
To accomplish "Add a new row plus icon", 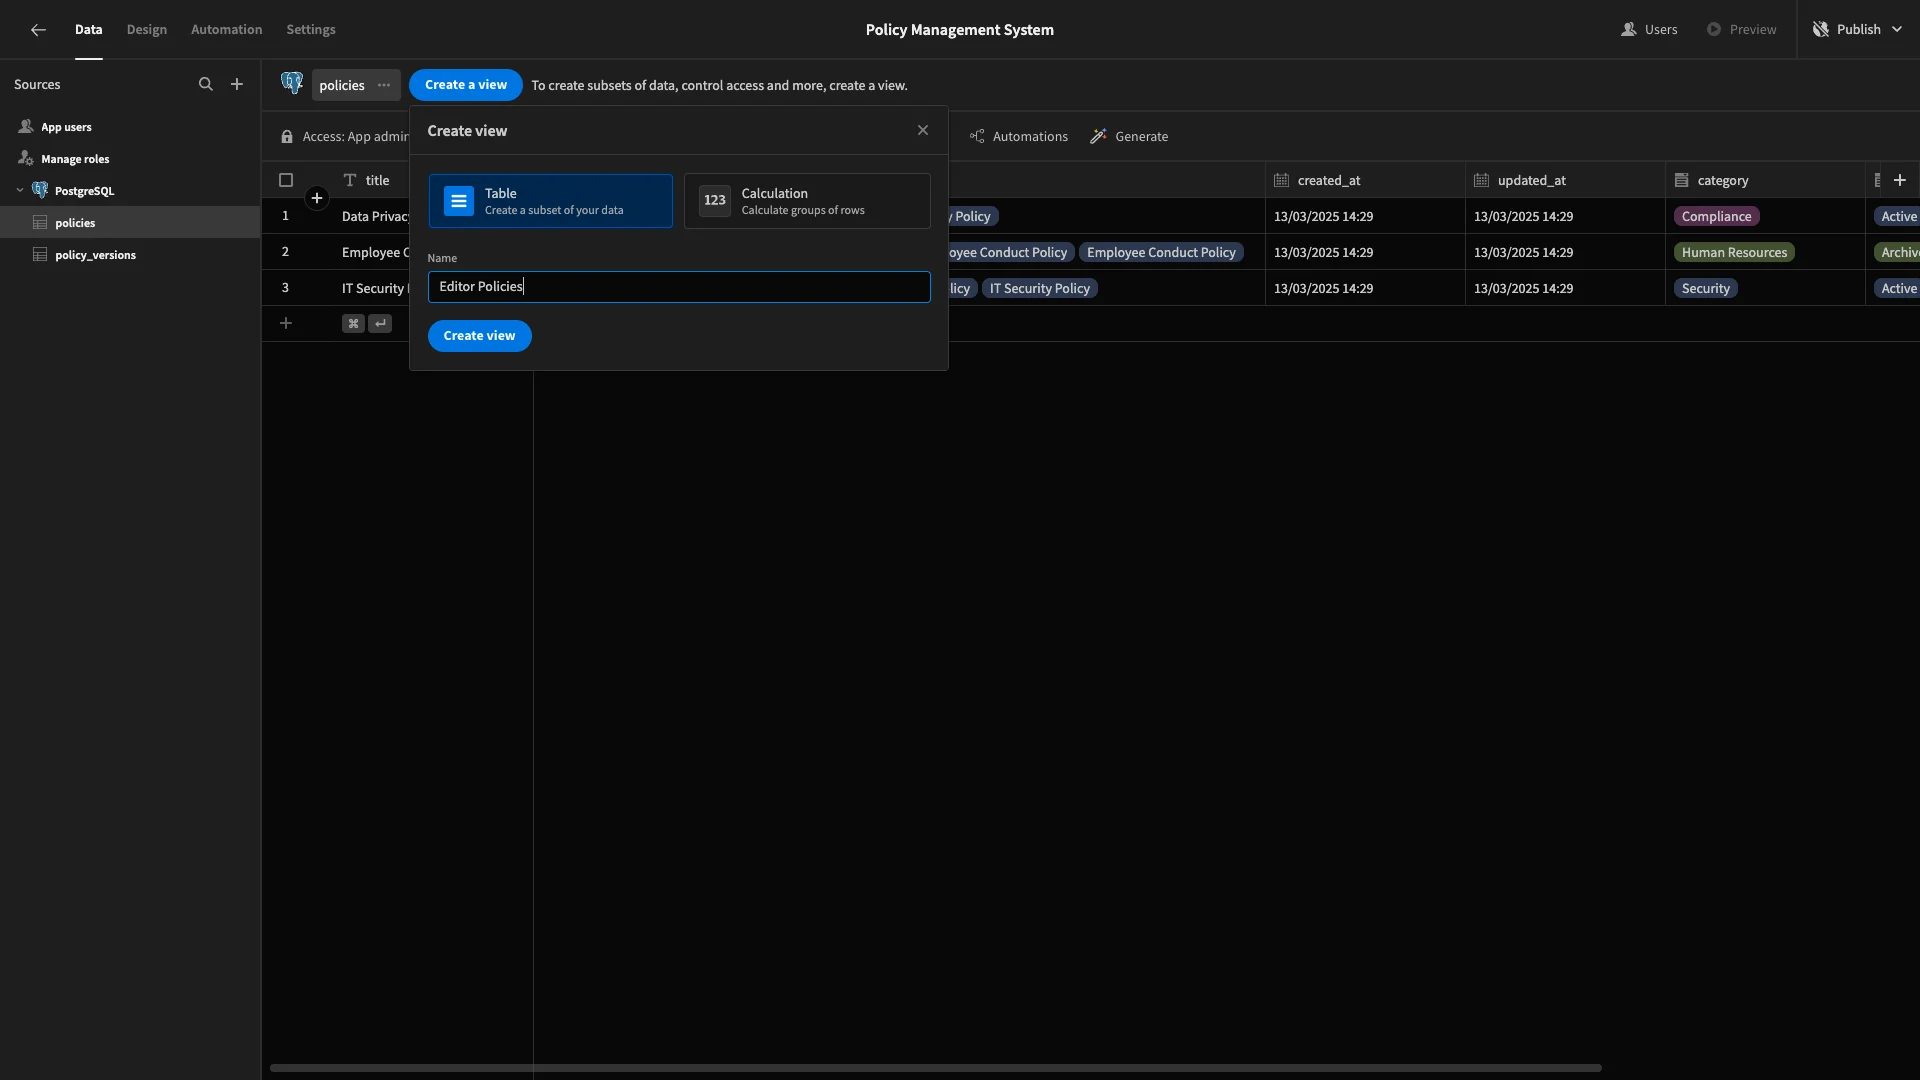I will pyautogui.click(x=286, y=323).
